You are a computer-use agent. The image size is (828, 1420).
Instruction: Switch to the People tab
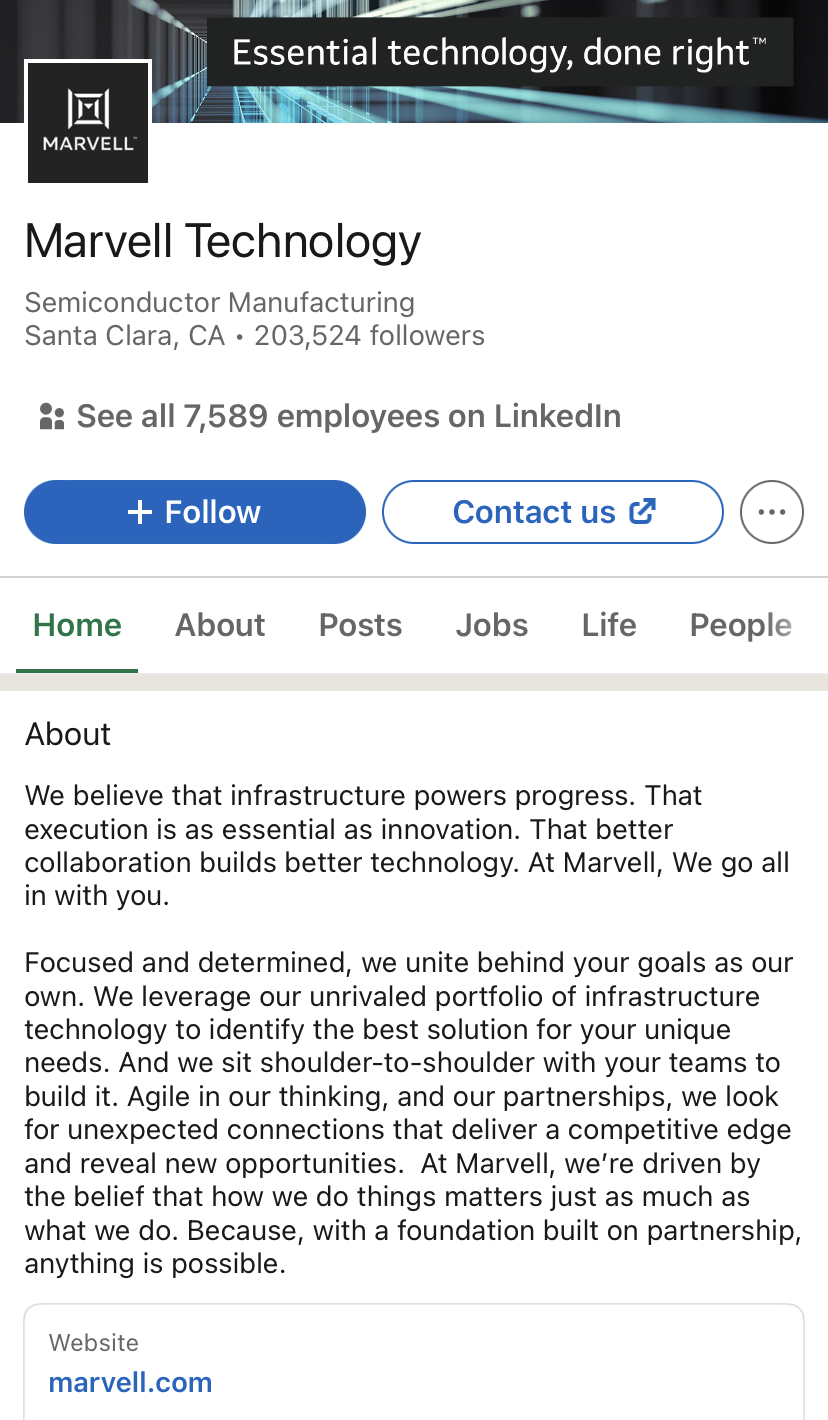740,625
